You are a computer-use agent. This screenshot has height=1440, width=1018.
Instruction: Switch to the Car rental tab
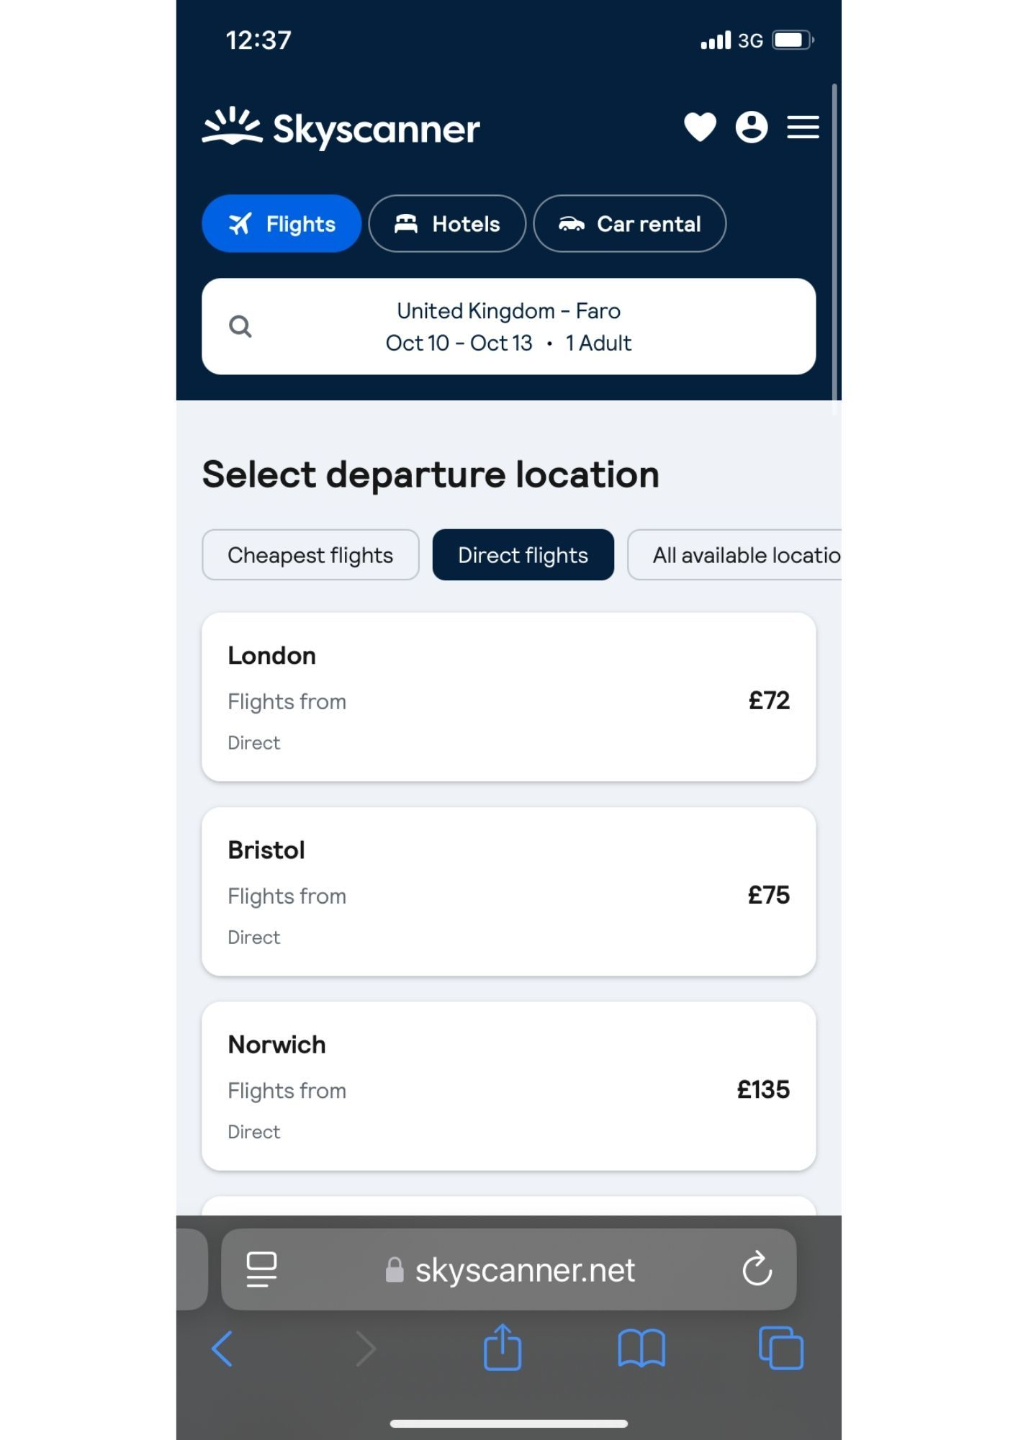click(x=629, y=224)
